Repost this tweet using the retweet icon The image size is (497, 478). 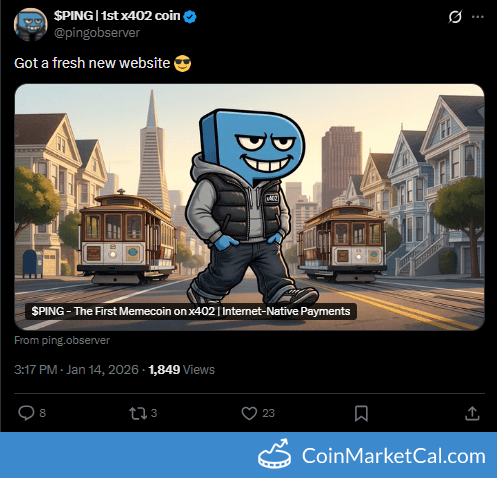[x=138, y=413]
